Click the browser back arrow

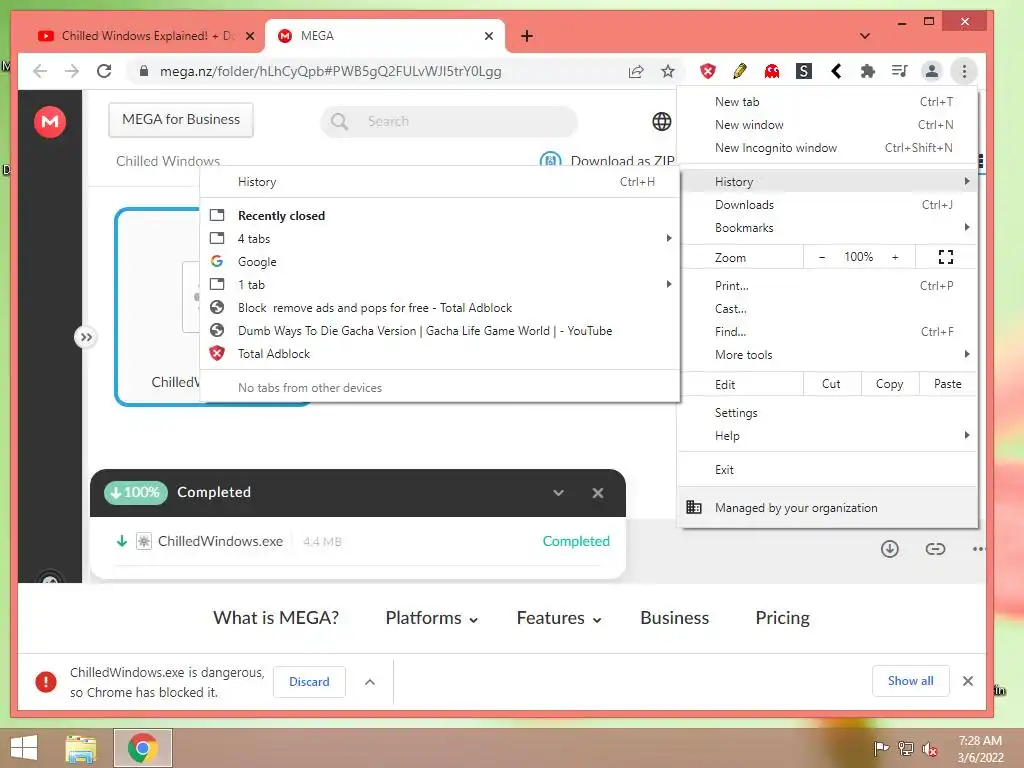(40, 71)
